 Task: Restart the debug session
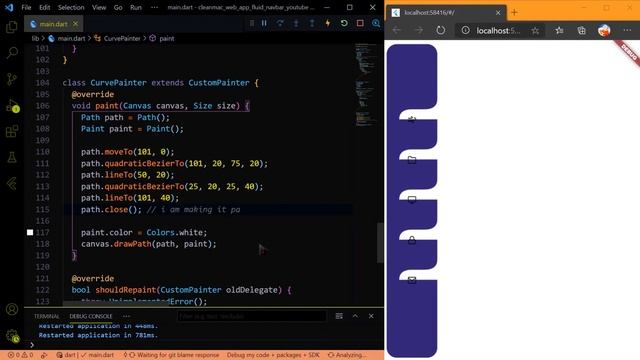[344, 24]
